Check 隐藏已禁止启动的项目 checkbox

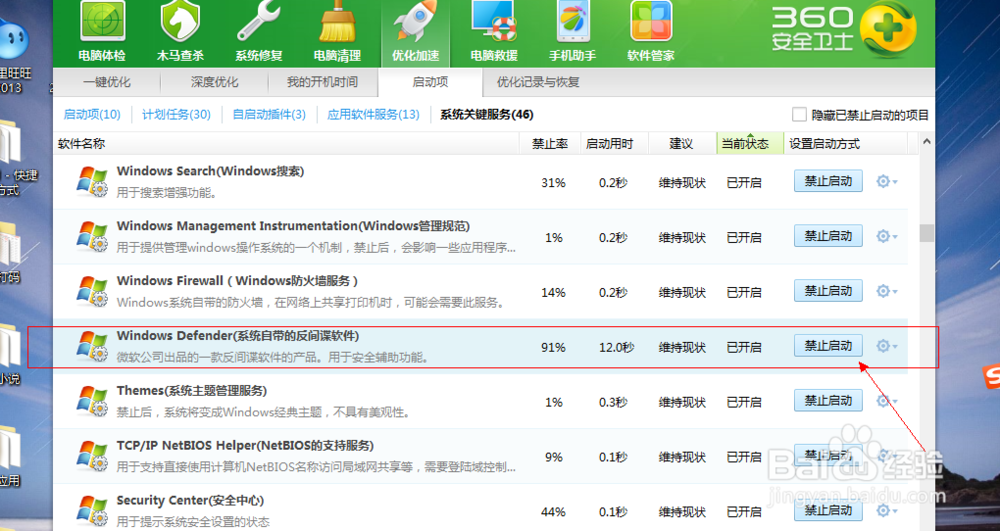click(x=799, y=115)
